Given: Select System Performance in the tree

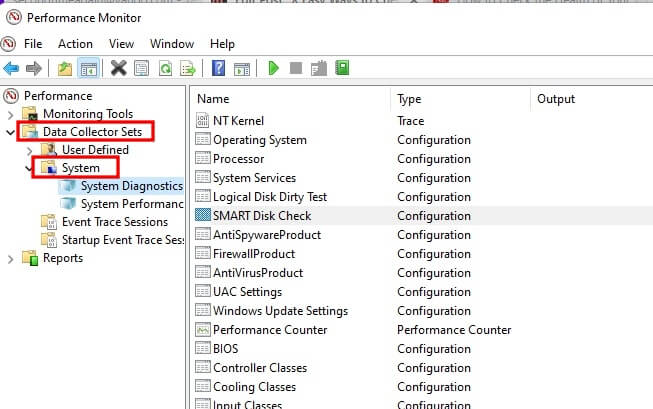Looking at the screenshot, I should pyautogui.click(x=132, y=204).
